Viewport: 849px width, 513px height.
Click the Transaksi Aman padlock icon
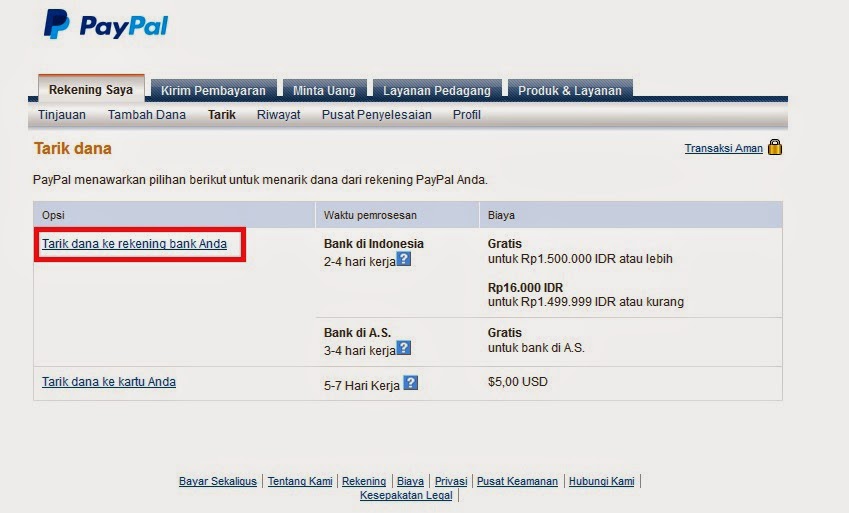(x=775, y=147)
